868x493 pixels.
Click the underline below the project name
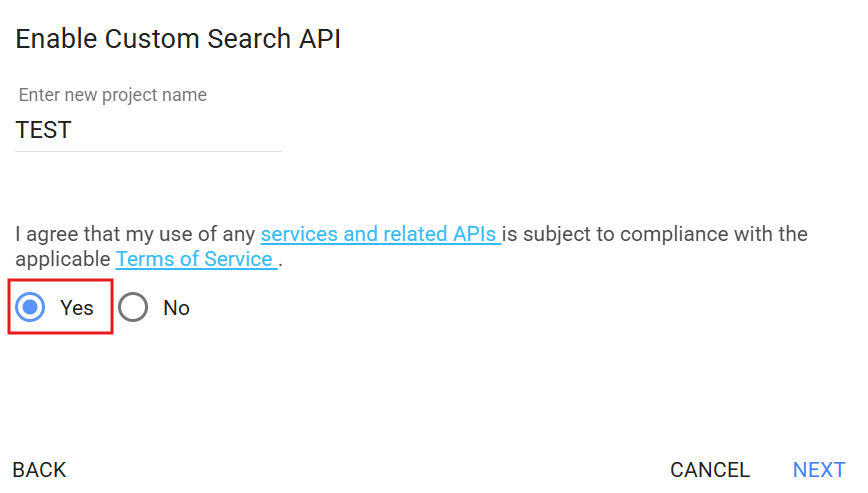[x=148, y=151]
